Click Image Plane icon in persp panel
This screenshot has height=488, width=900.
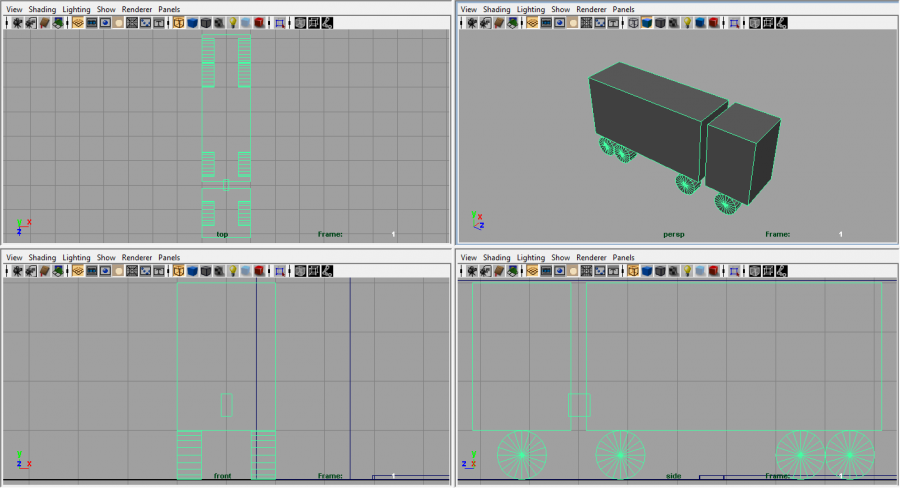click(513, 23)
